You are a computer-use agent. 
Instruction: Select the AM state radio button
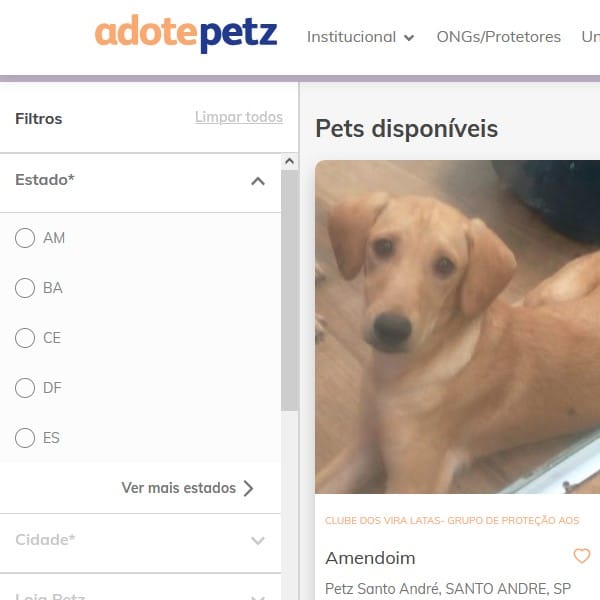pos(25,238)
